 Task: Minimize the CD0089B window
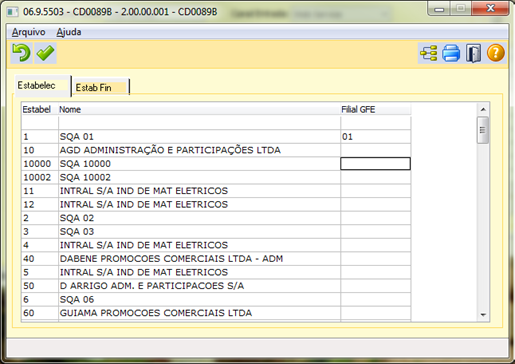(x=439, y=9)
